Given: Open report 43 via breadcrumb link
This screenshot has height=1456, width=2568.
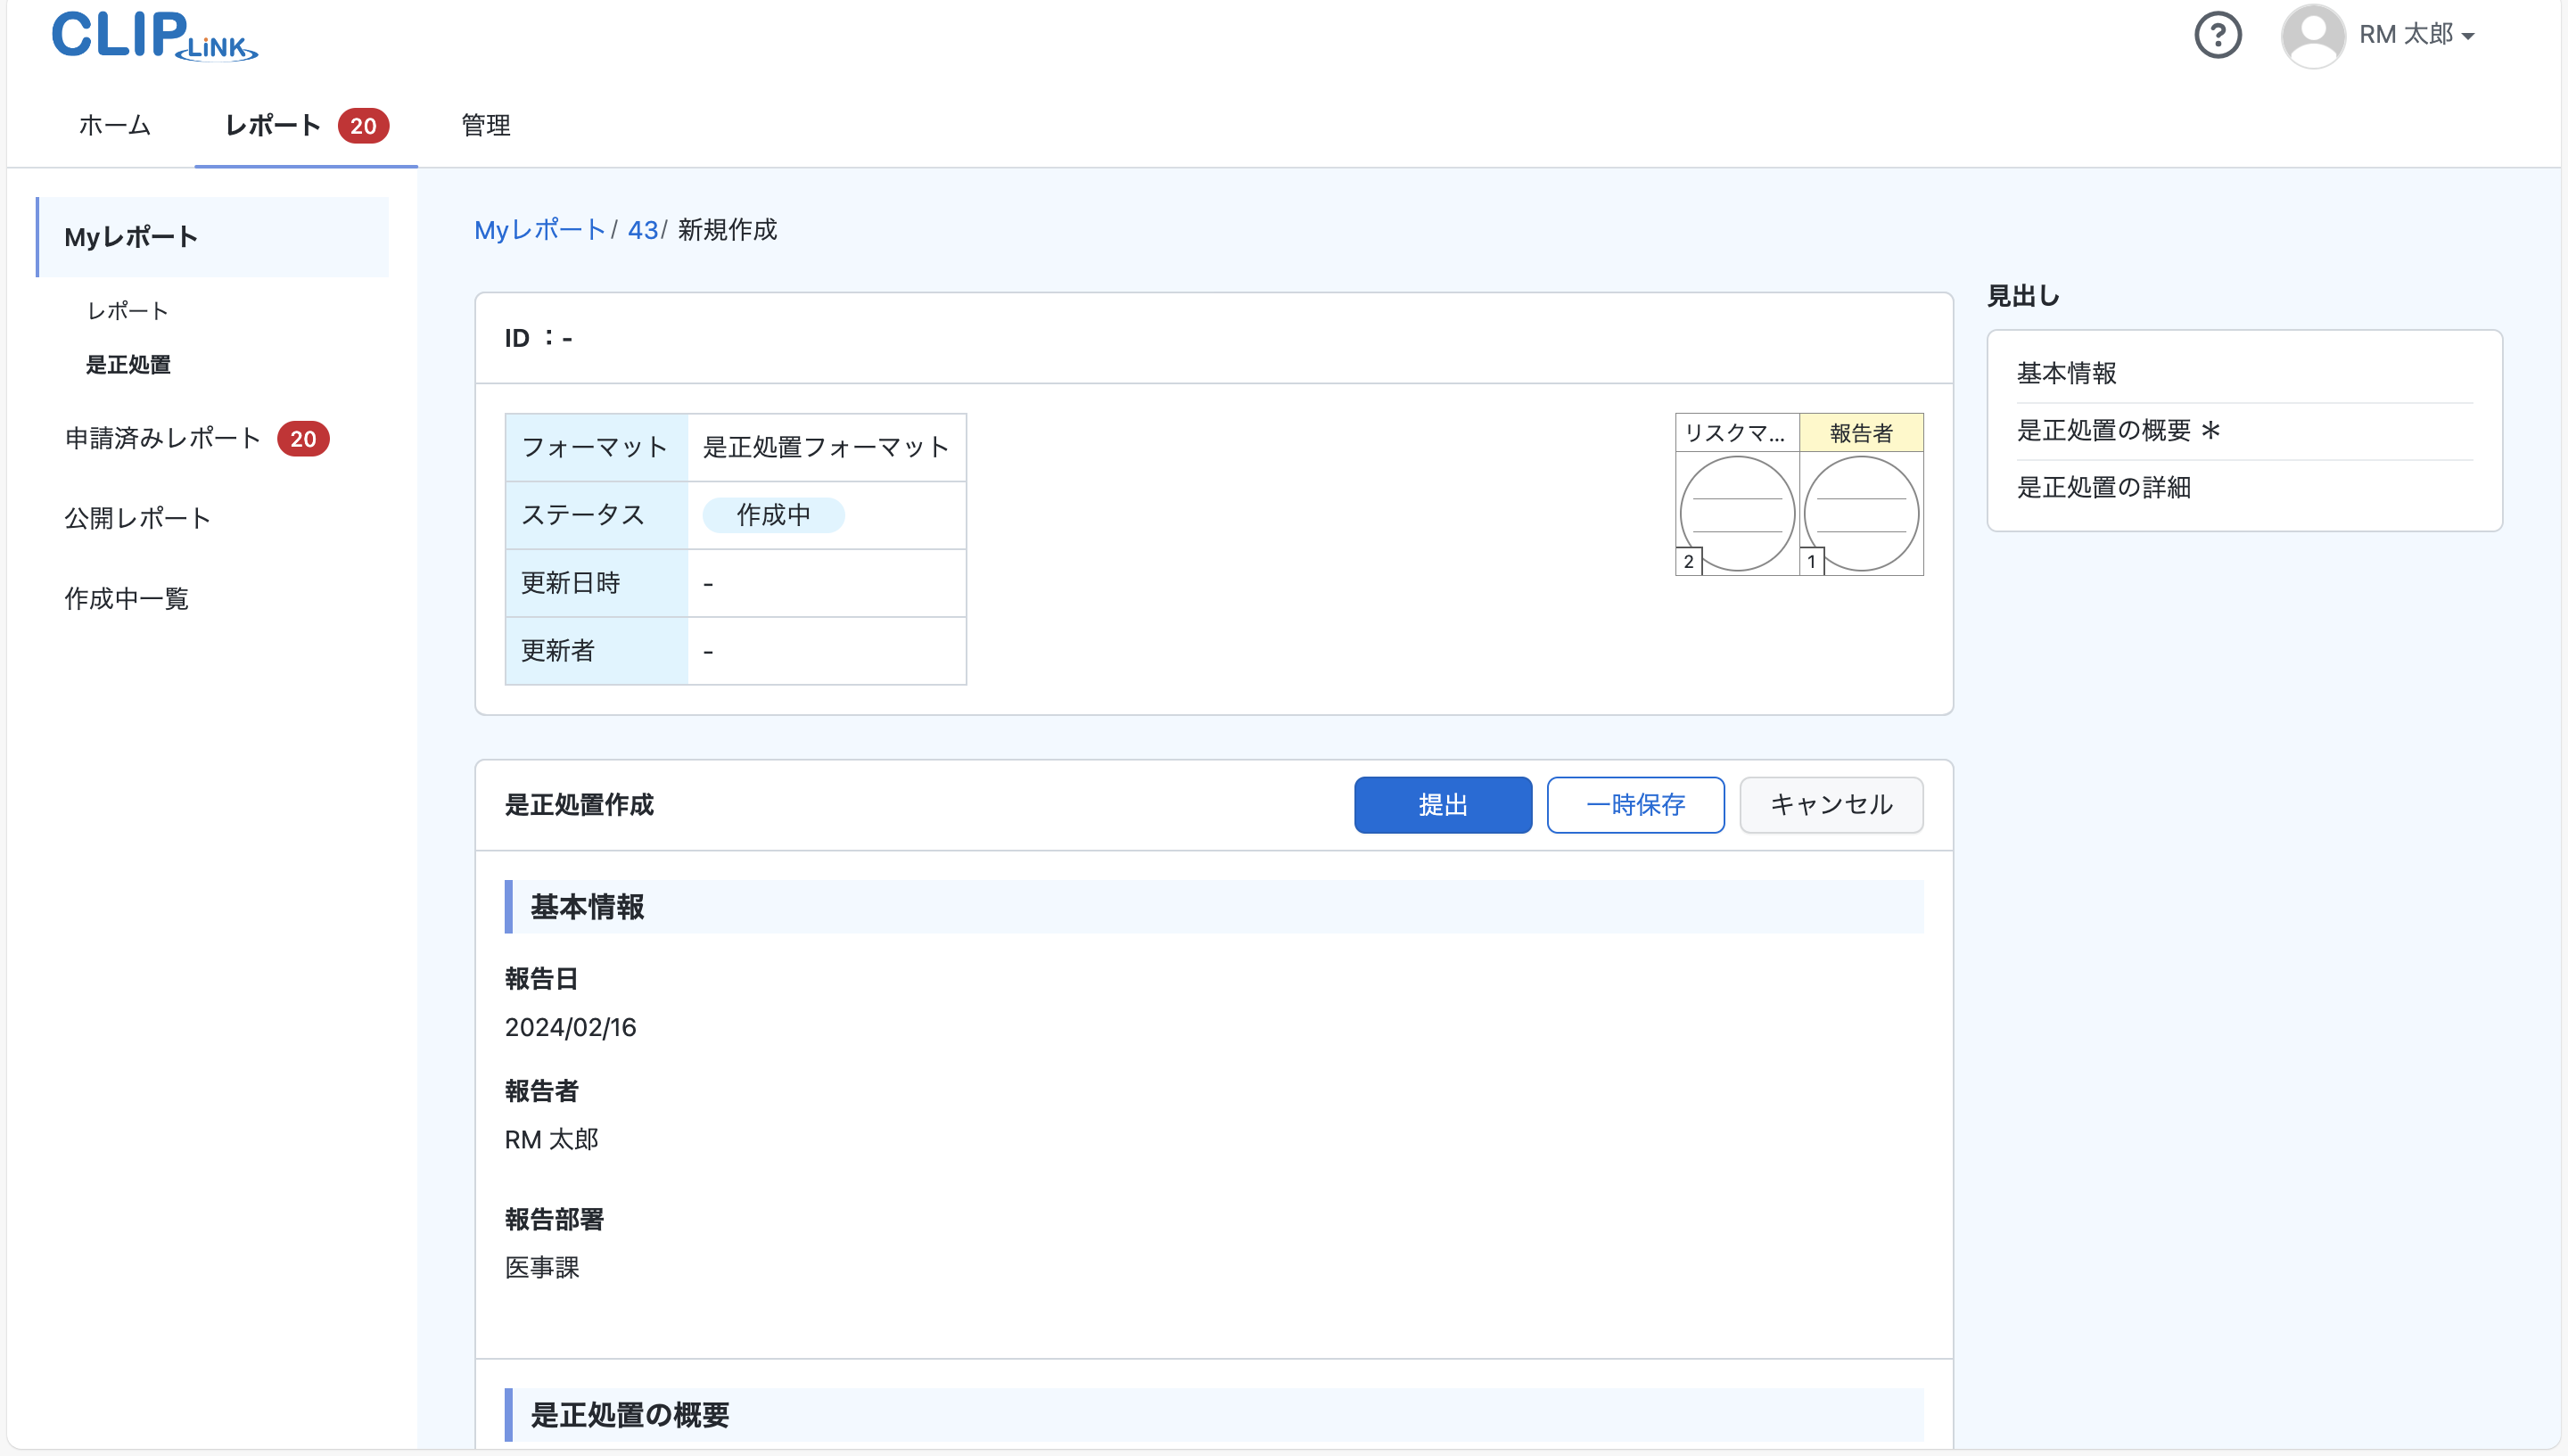Looking at the screenshot, I should point(644,229).
